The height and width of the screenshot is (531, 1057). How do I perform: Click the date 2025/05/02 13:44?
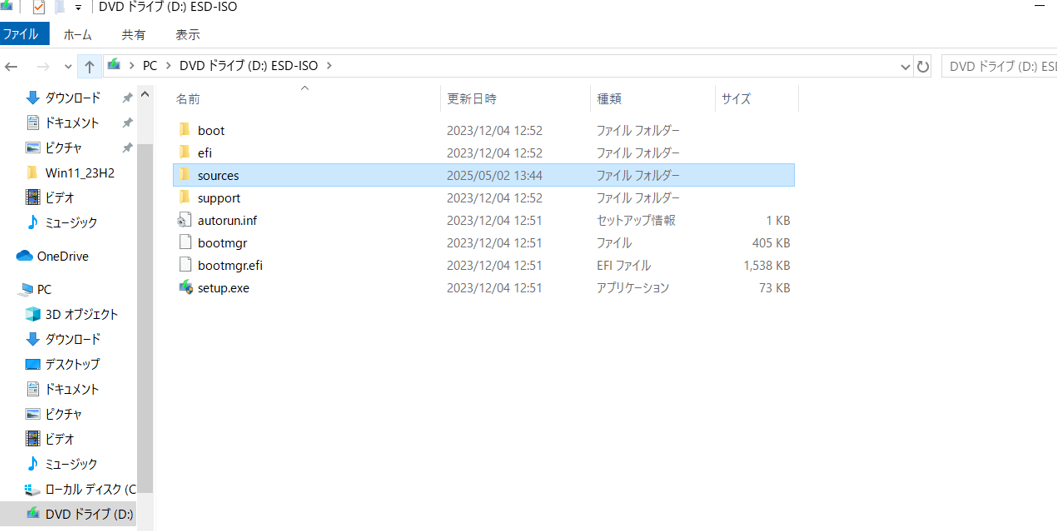click(x=494, y=175)
